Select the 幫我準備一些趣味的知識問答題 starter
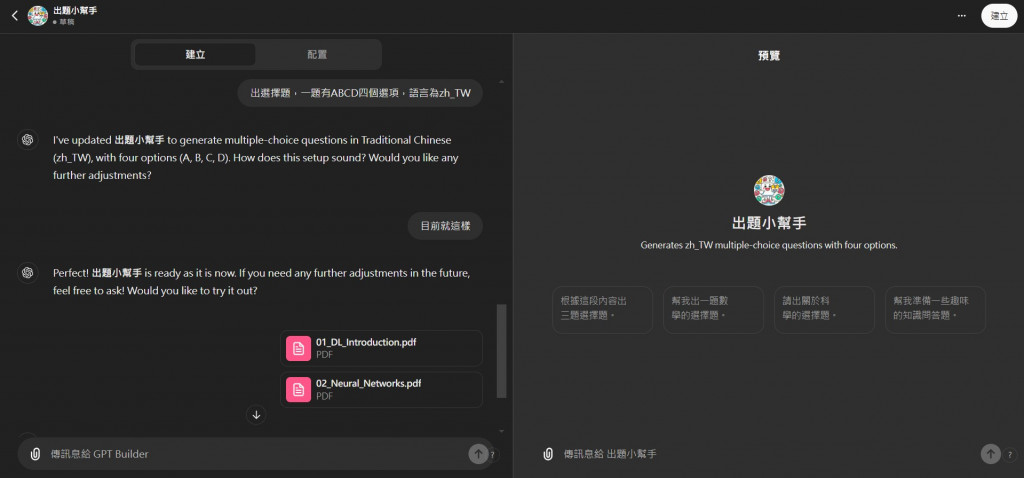This screenshot has width=1024, height=478. point(935,310)
